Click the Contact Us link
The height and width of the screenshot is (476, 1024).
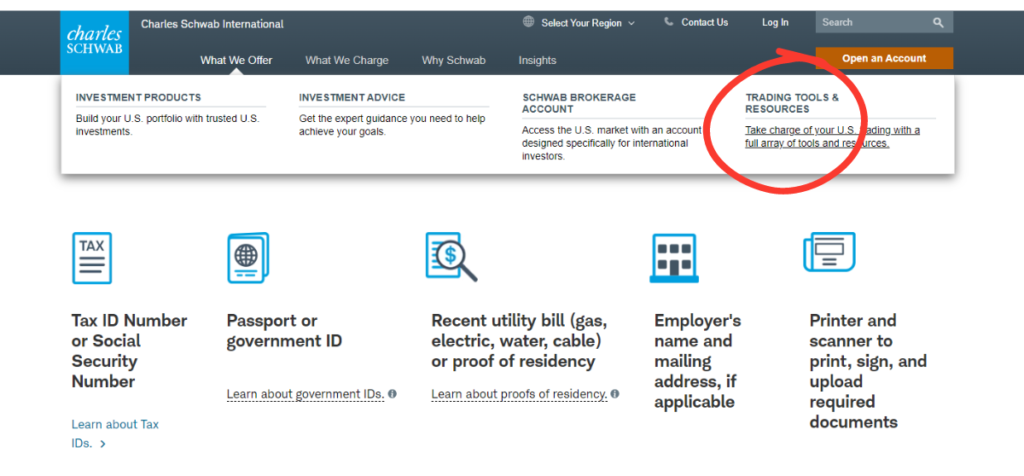pos(704,22)
